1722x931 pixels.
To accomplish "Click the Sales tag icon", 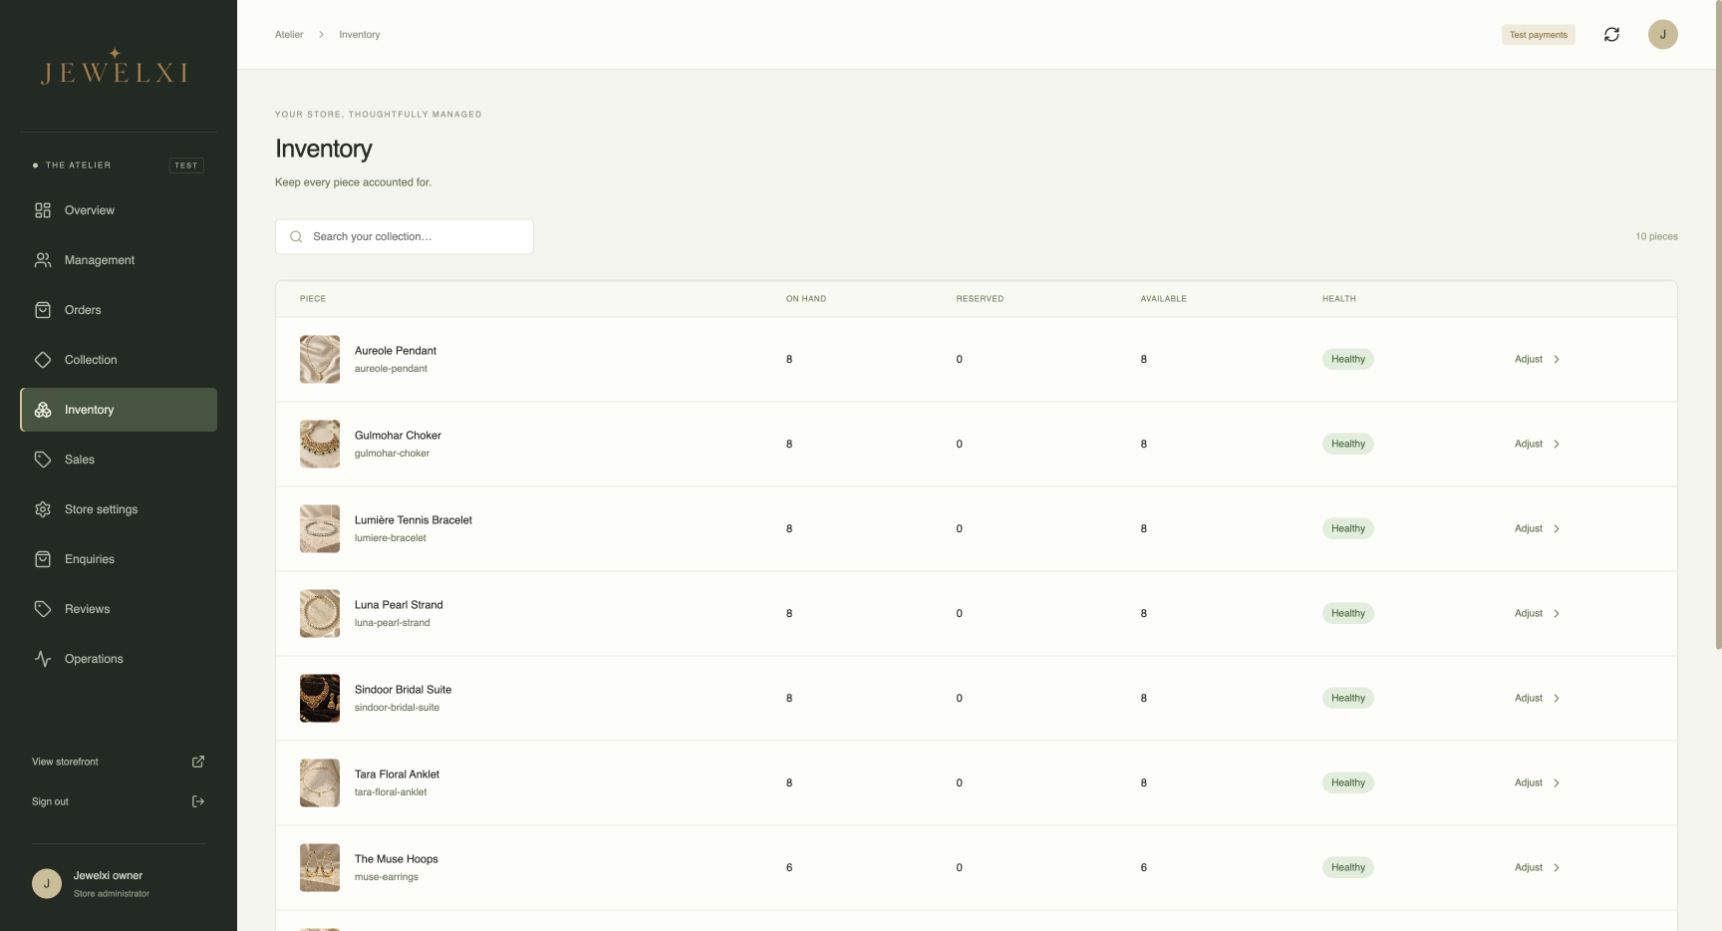I will click(43, 459).
